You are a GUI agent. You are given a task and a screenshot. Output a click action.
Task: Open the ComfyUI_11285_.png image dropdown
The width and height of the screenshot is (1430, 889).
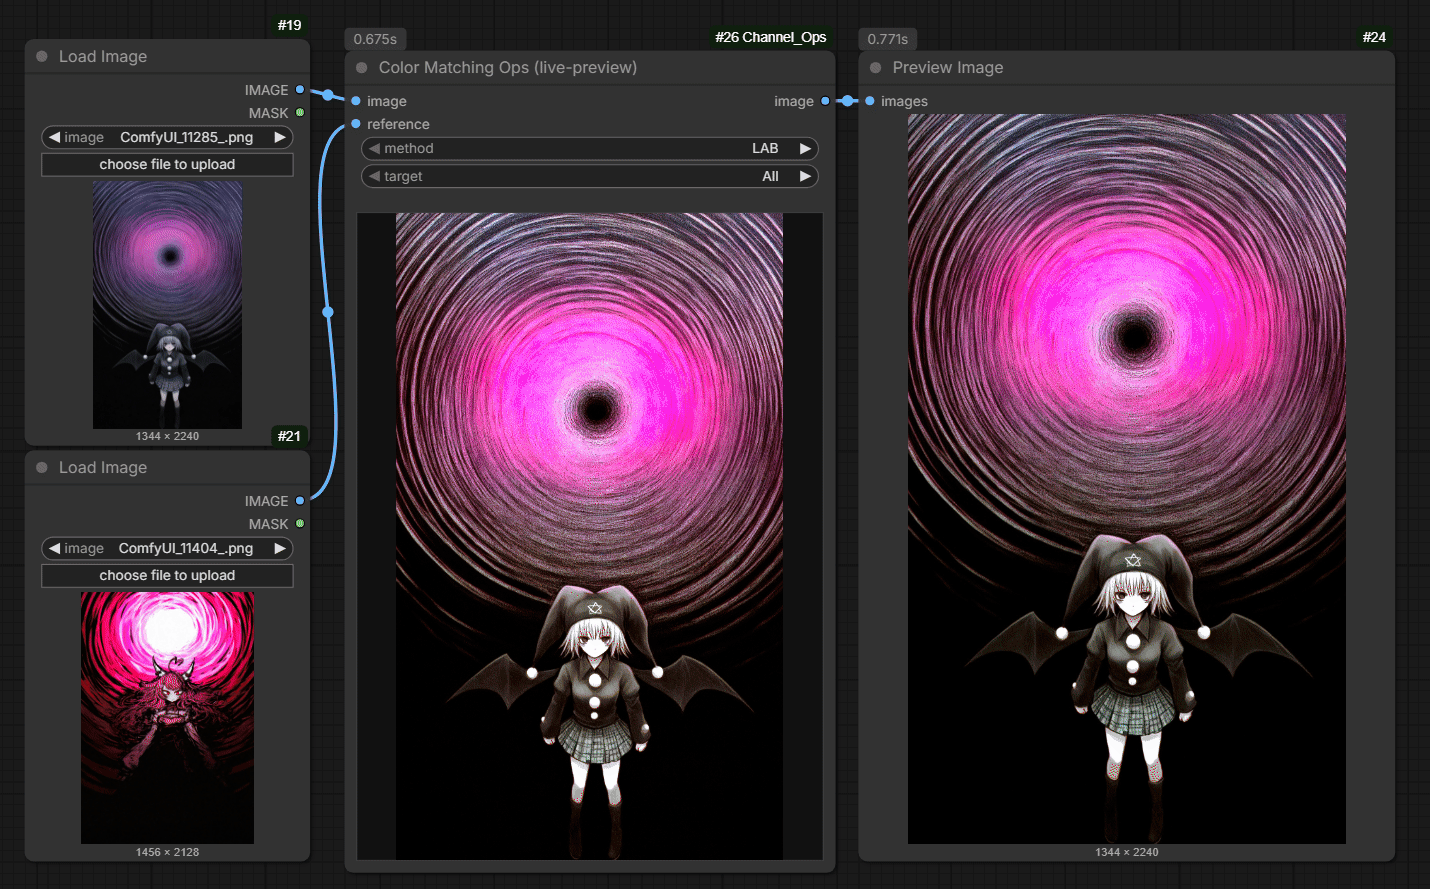[x=167, y=137]
